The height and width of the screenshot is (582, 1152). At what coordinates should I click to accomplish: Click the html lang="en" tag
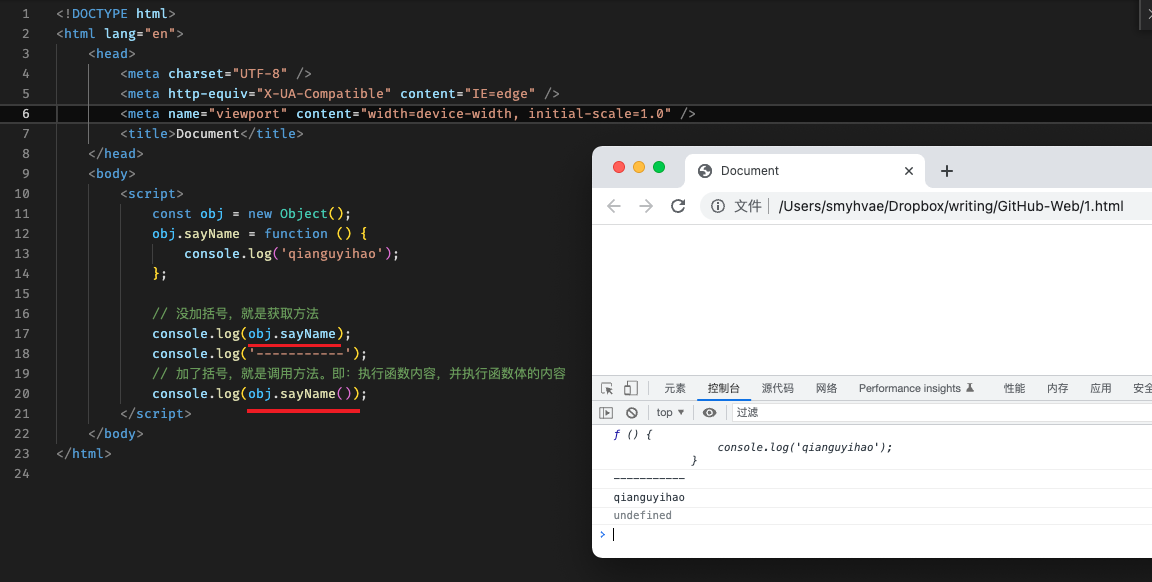tap(120, 33)
